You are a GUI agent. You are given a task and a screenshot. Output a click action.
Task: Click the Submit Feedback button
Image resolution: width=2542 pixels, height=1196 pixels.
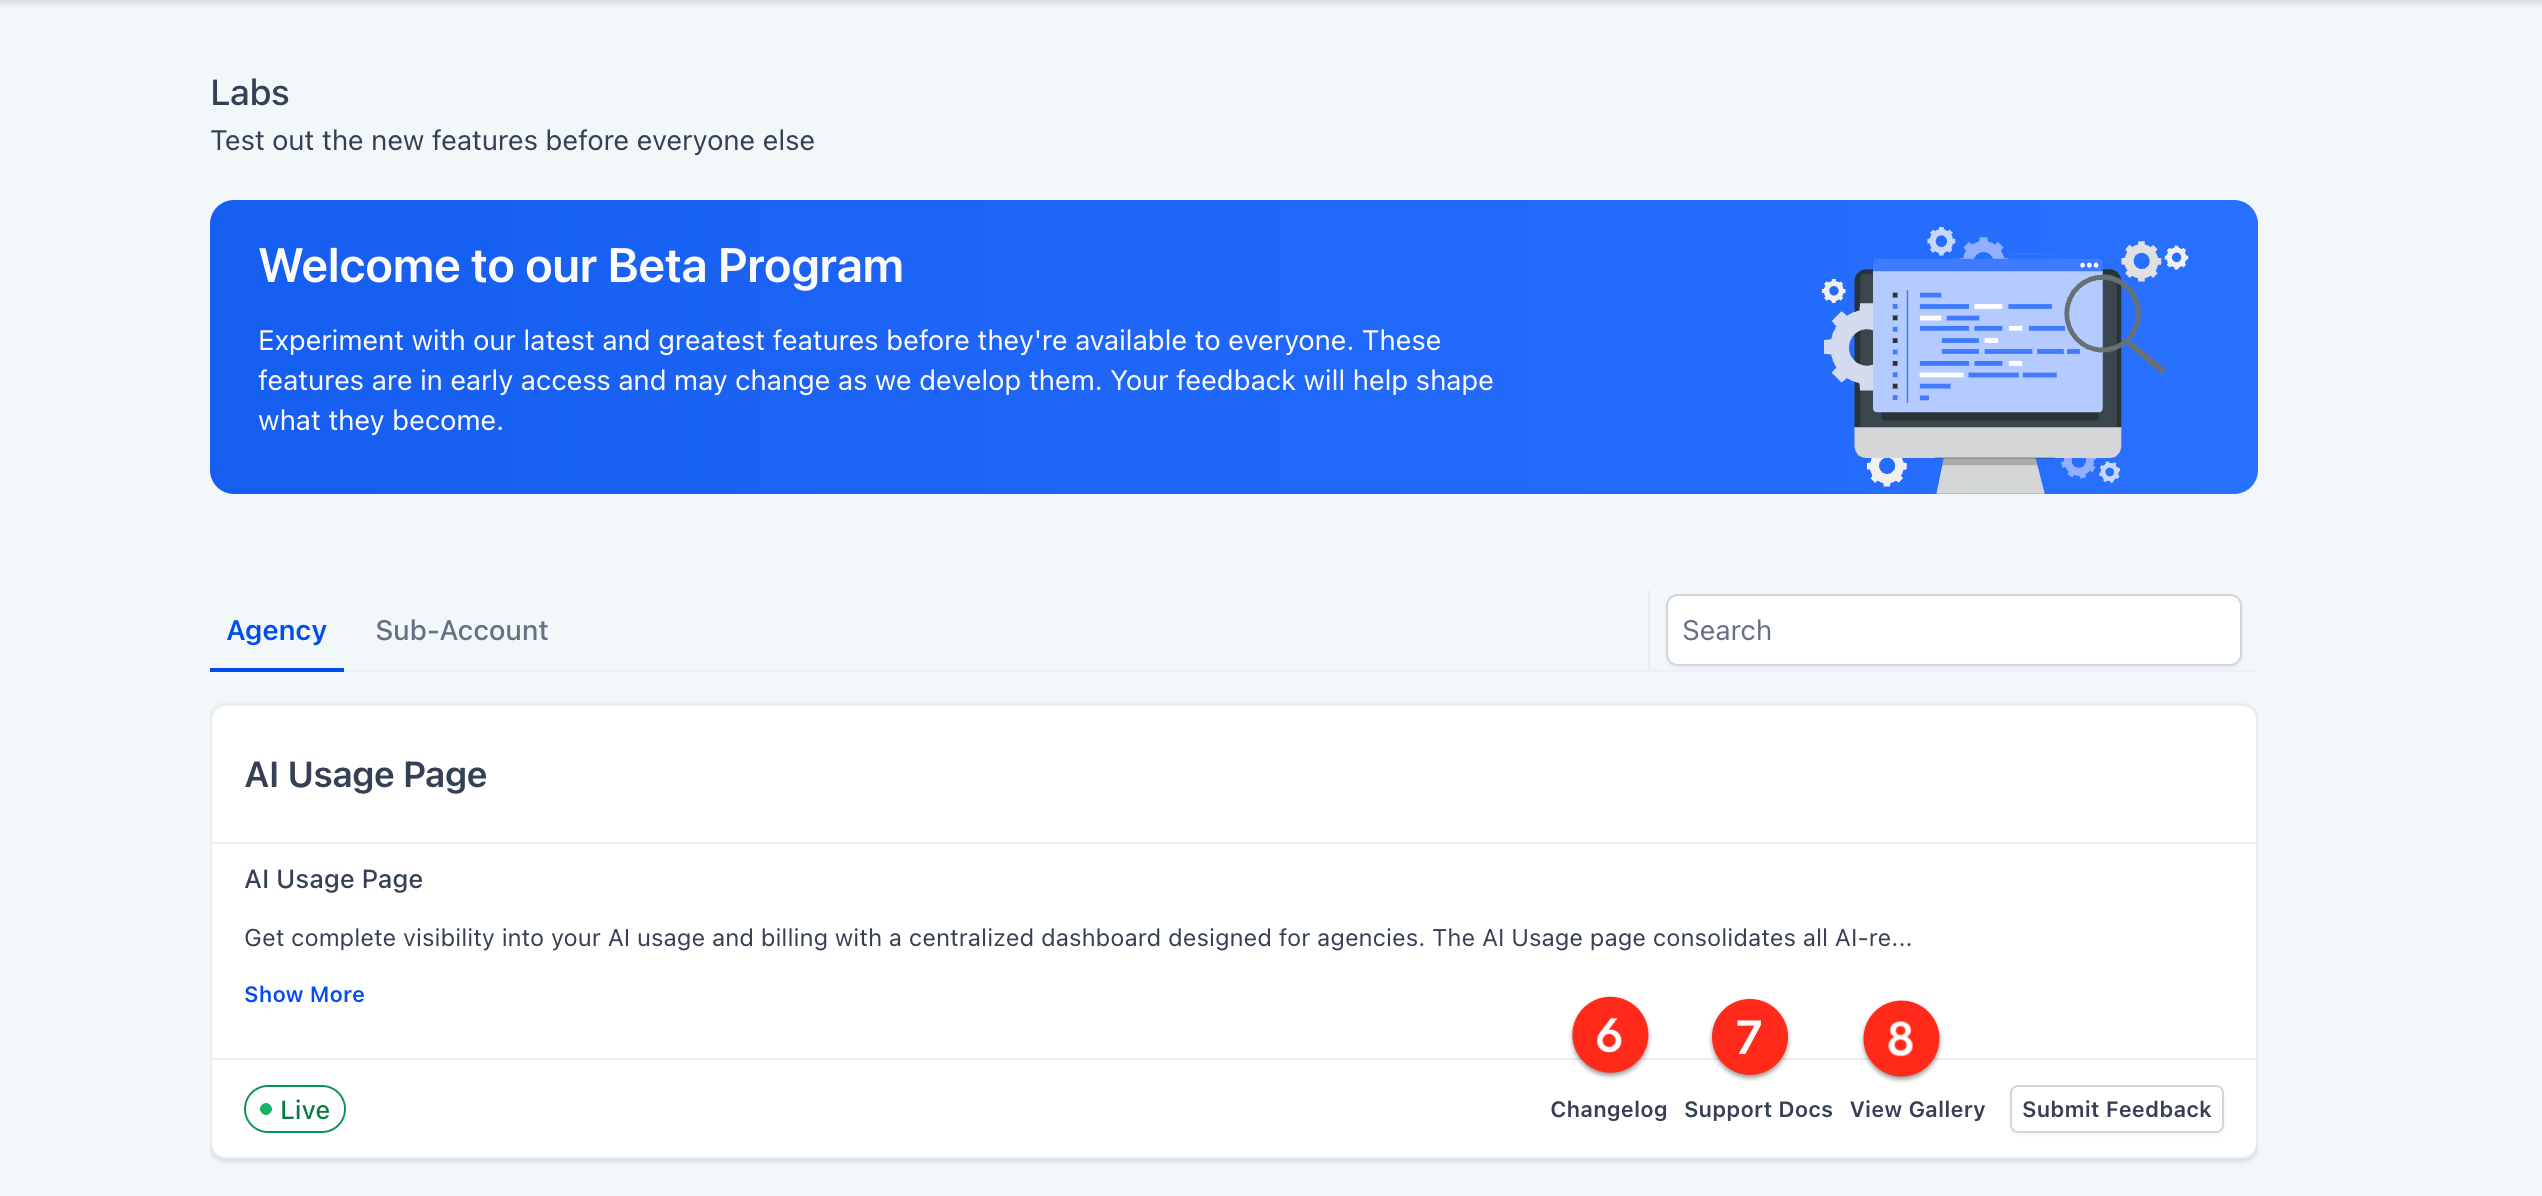pos(2116,1109)
